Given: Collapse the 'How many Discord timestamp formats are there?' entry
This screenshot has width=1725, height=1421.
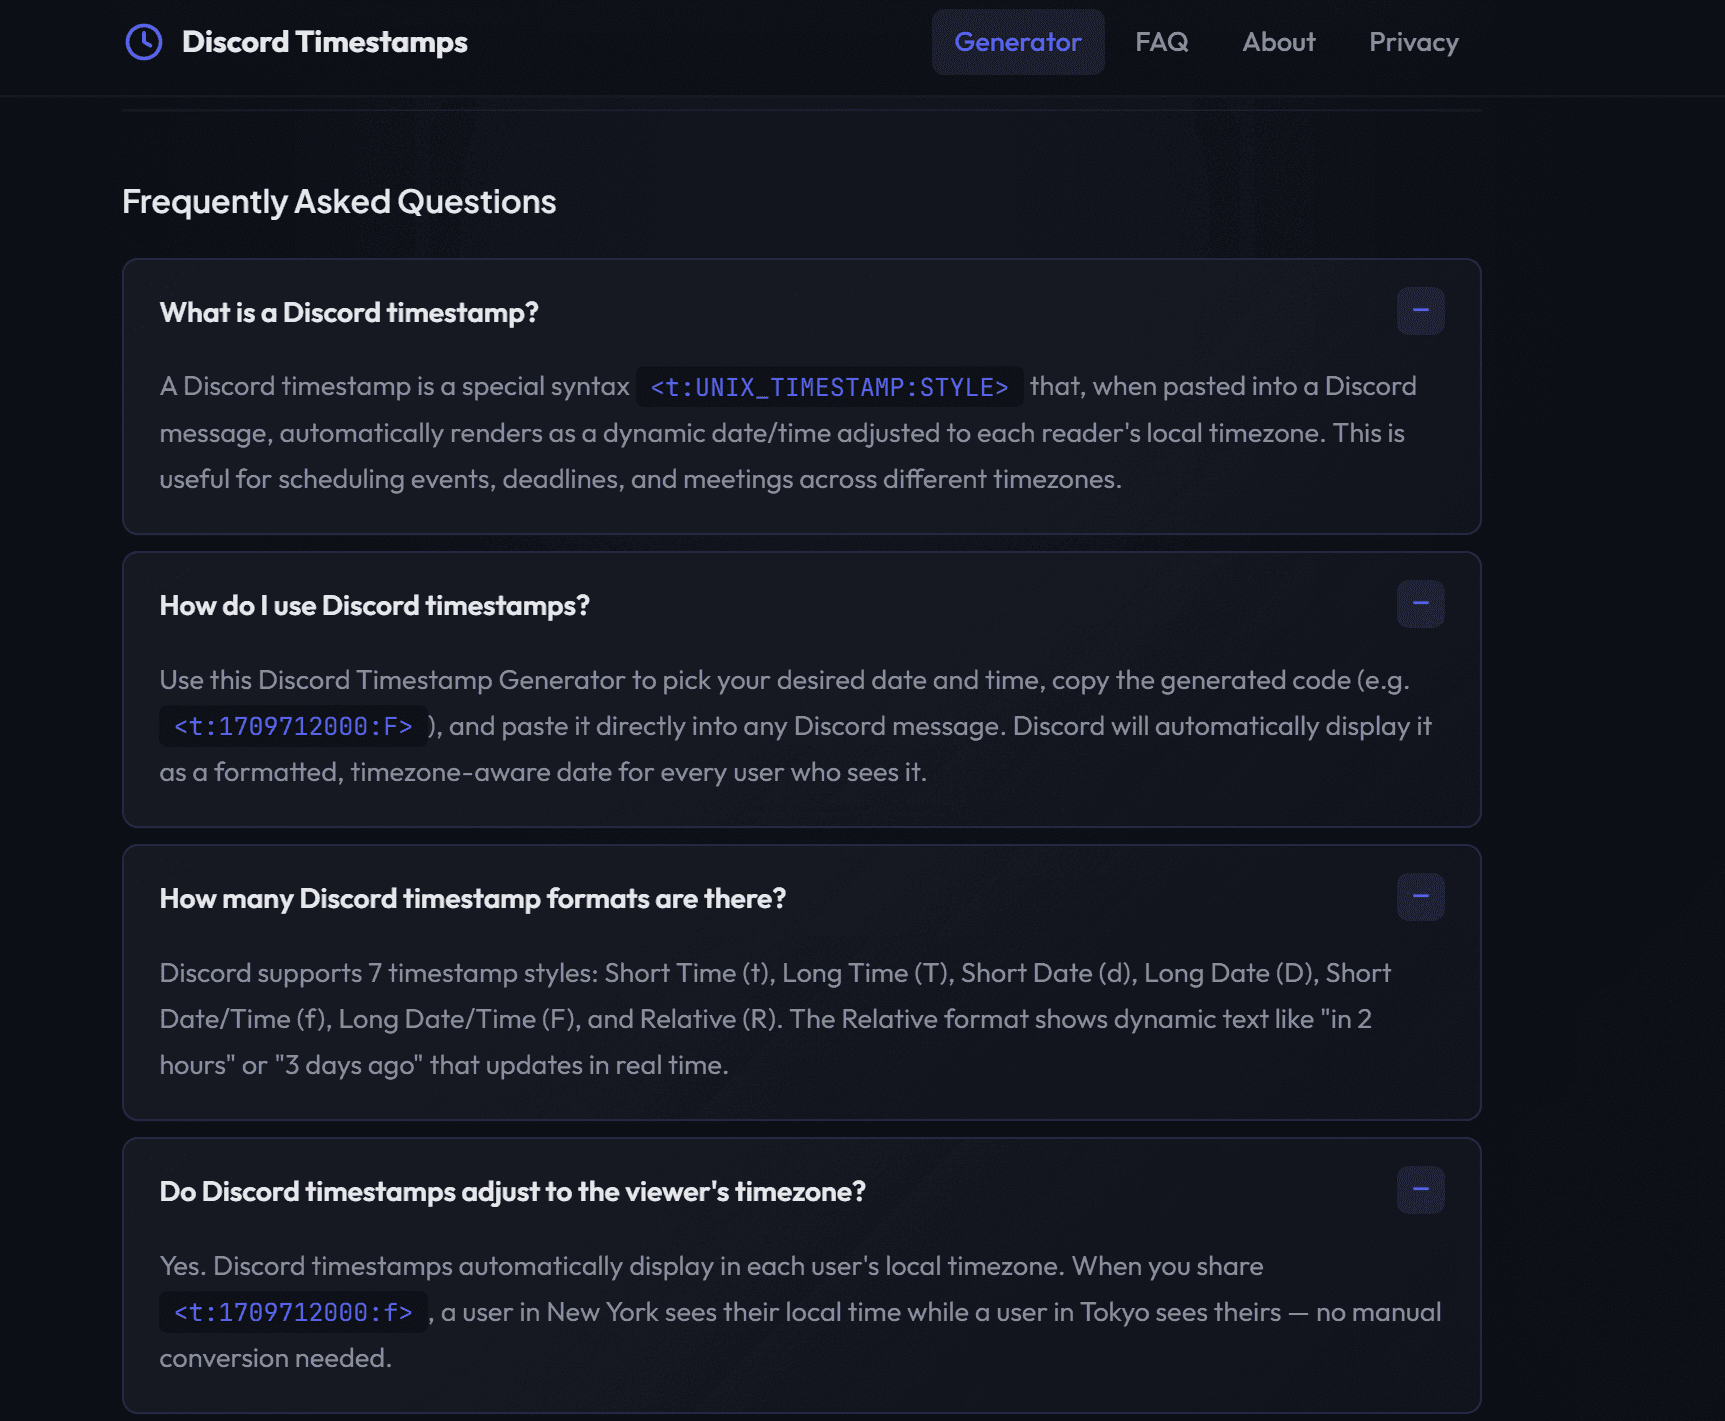Looking at the screenshot, I should point(1419,897).
